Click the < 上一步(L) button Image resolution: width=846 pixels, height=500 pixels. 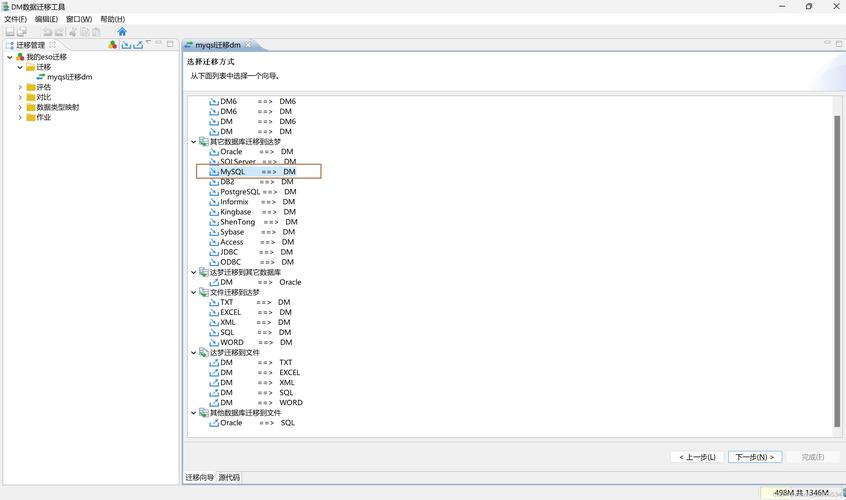coord(696,457)
